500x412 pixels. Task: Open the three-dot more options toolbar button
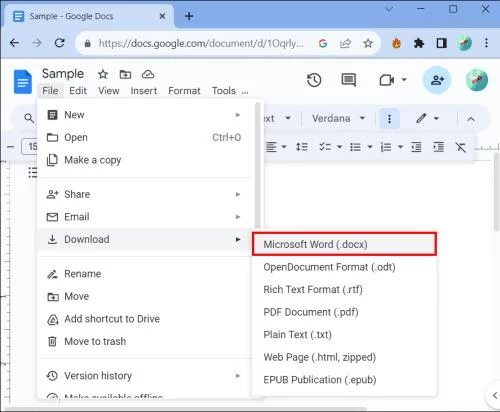tap(389, 119)
